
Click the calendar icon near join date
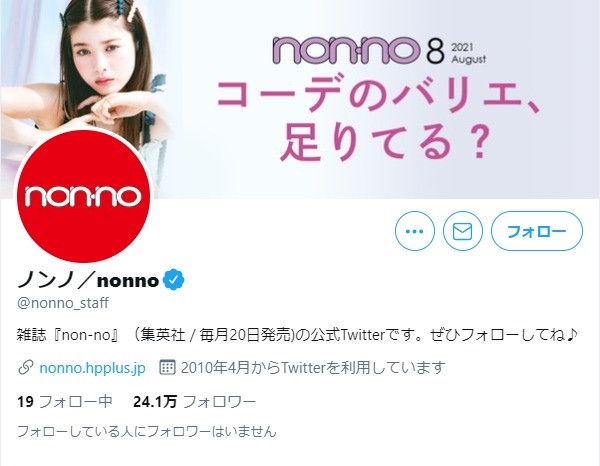[167, 367]
